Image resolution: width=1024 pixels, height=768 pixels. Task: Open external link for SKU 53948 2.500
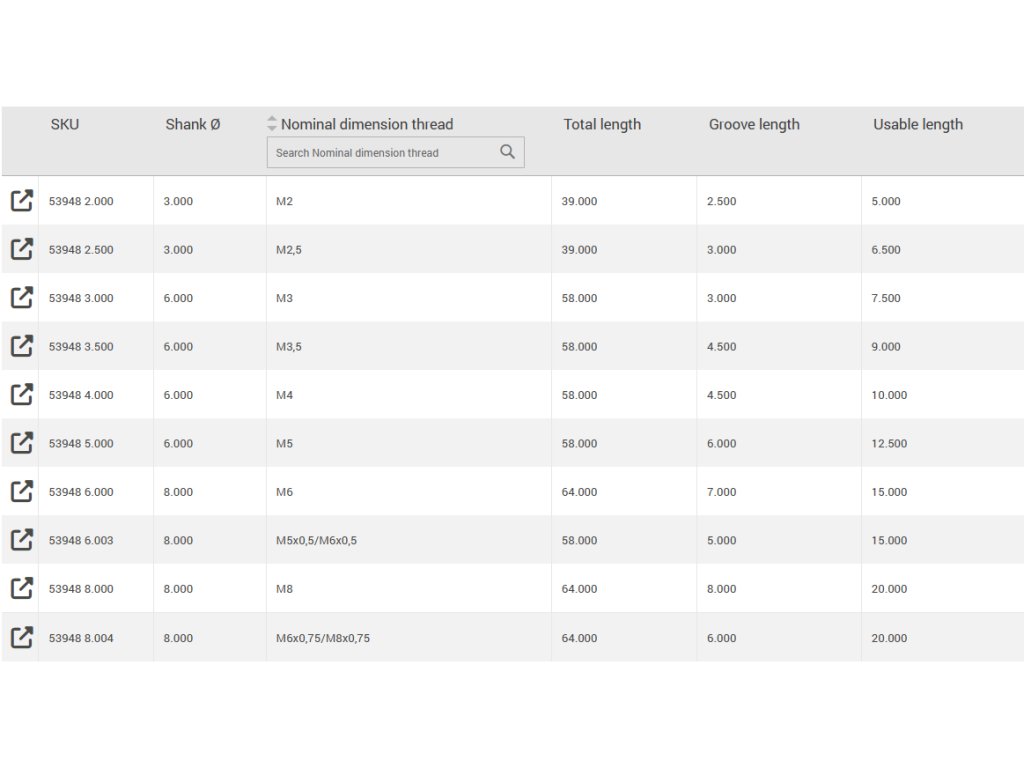(x=21, y=249)
